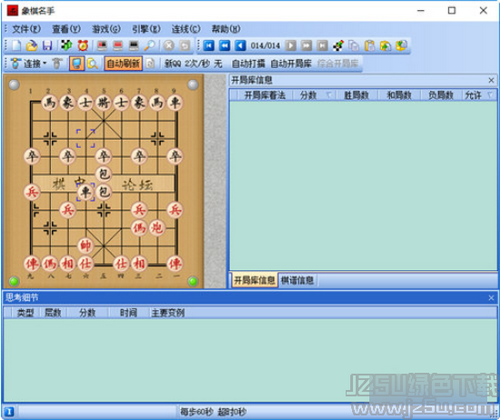The height and width of the screenshot is (420, 500).
Task: Rewind several moves with the double-left arrow
Action: (x=225, y=45)
